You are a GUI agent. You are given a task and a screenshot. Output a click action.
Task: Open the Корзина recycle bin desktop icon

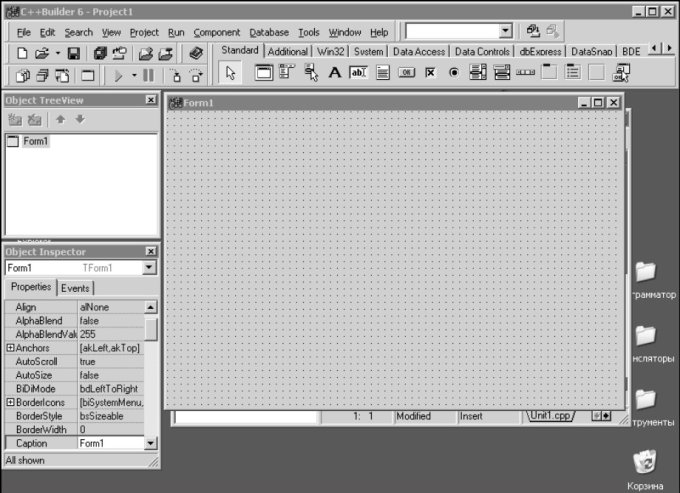pos(645,462)
